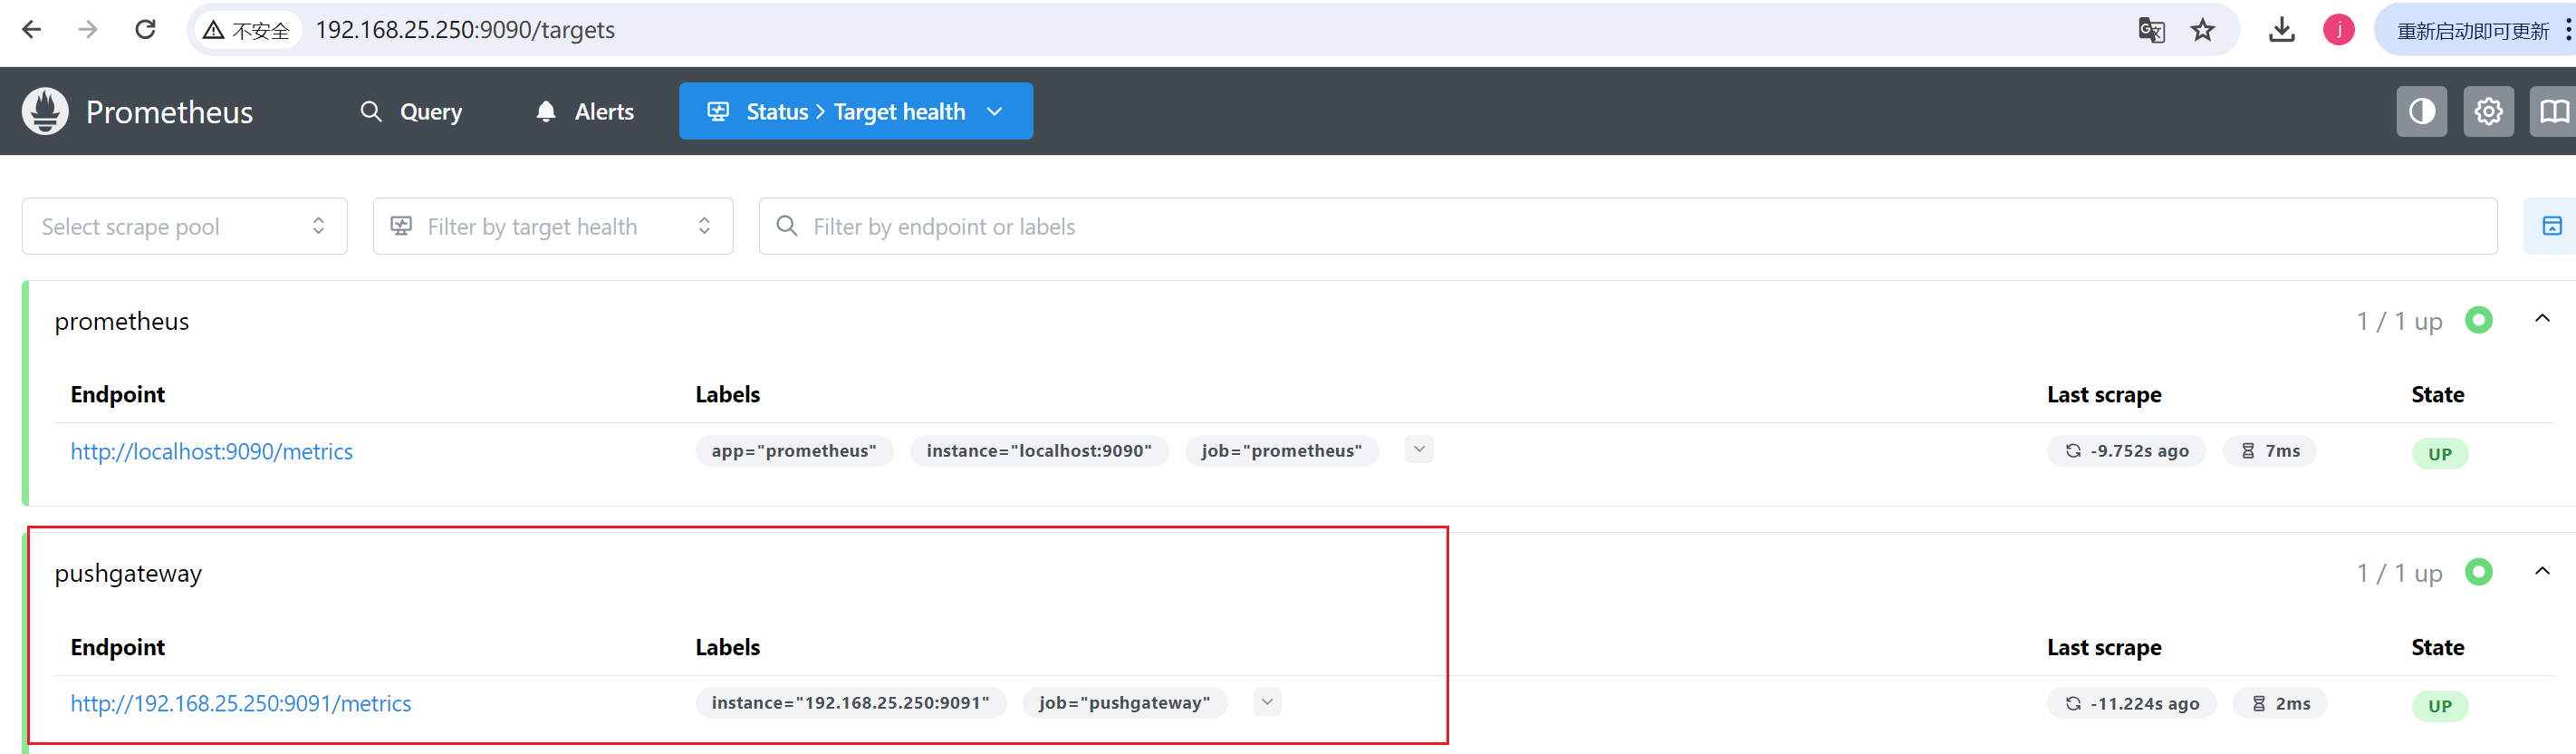This screenshot has width=2576, height=754.
Task: Expand labels for the 192.168.25.250:9091 target
Action: pyautogui.click(x=1267, y=701)
